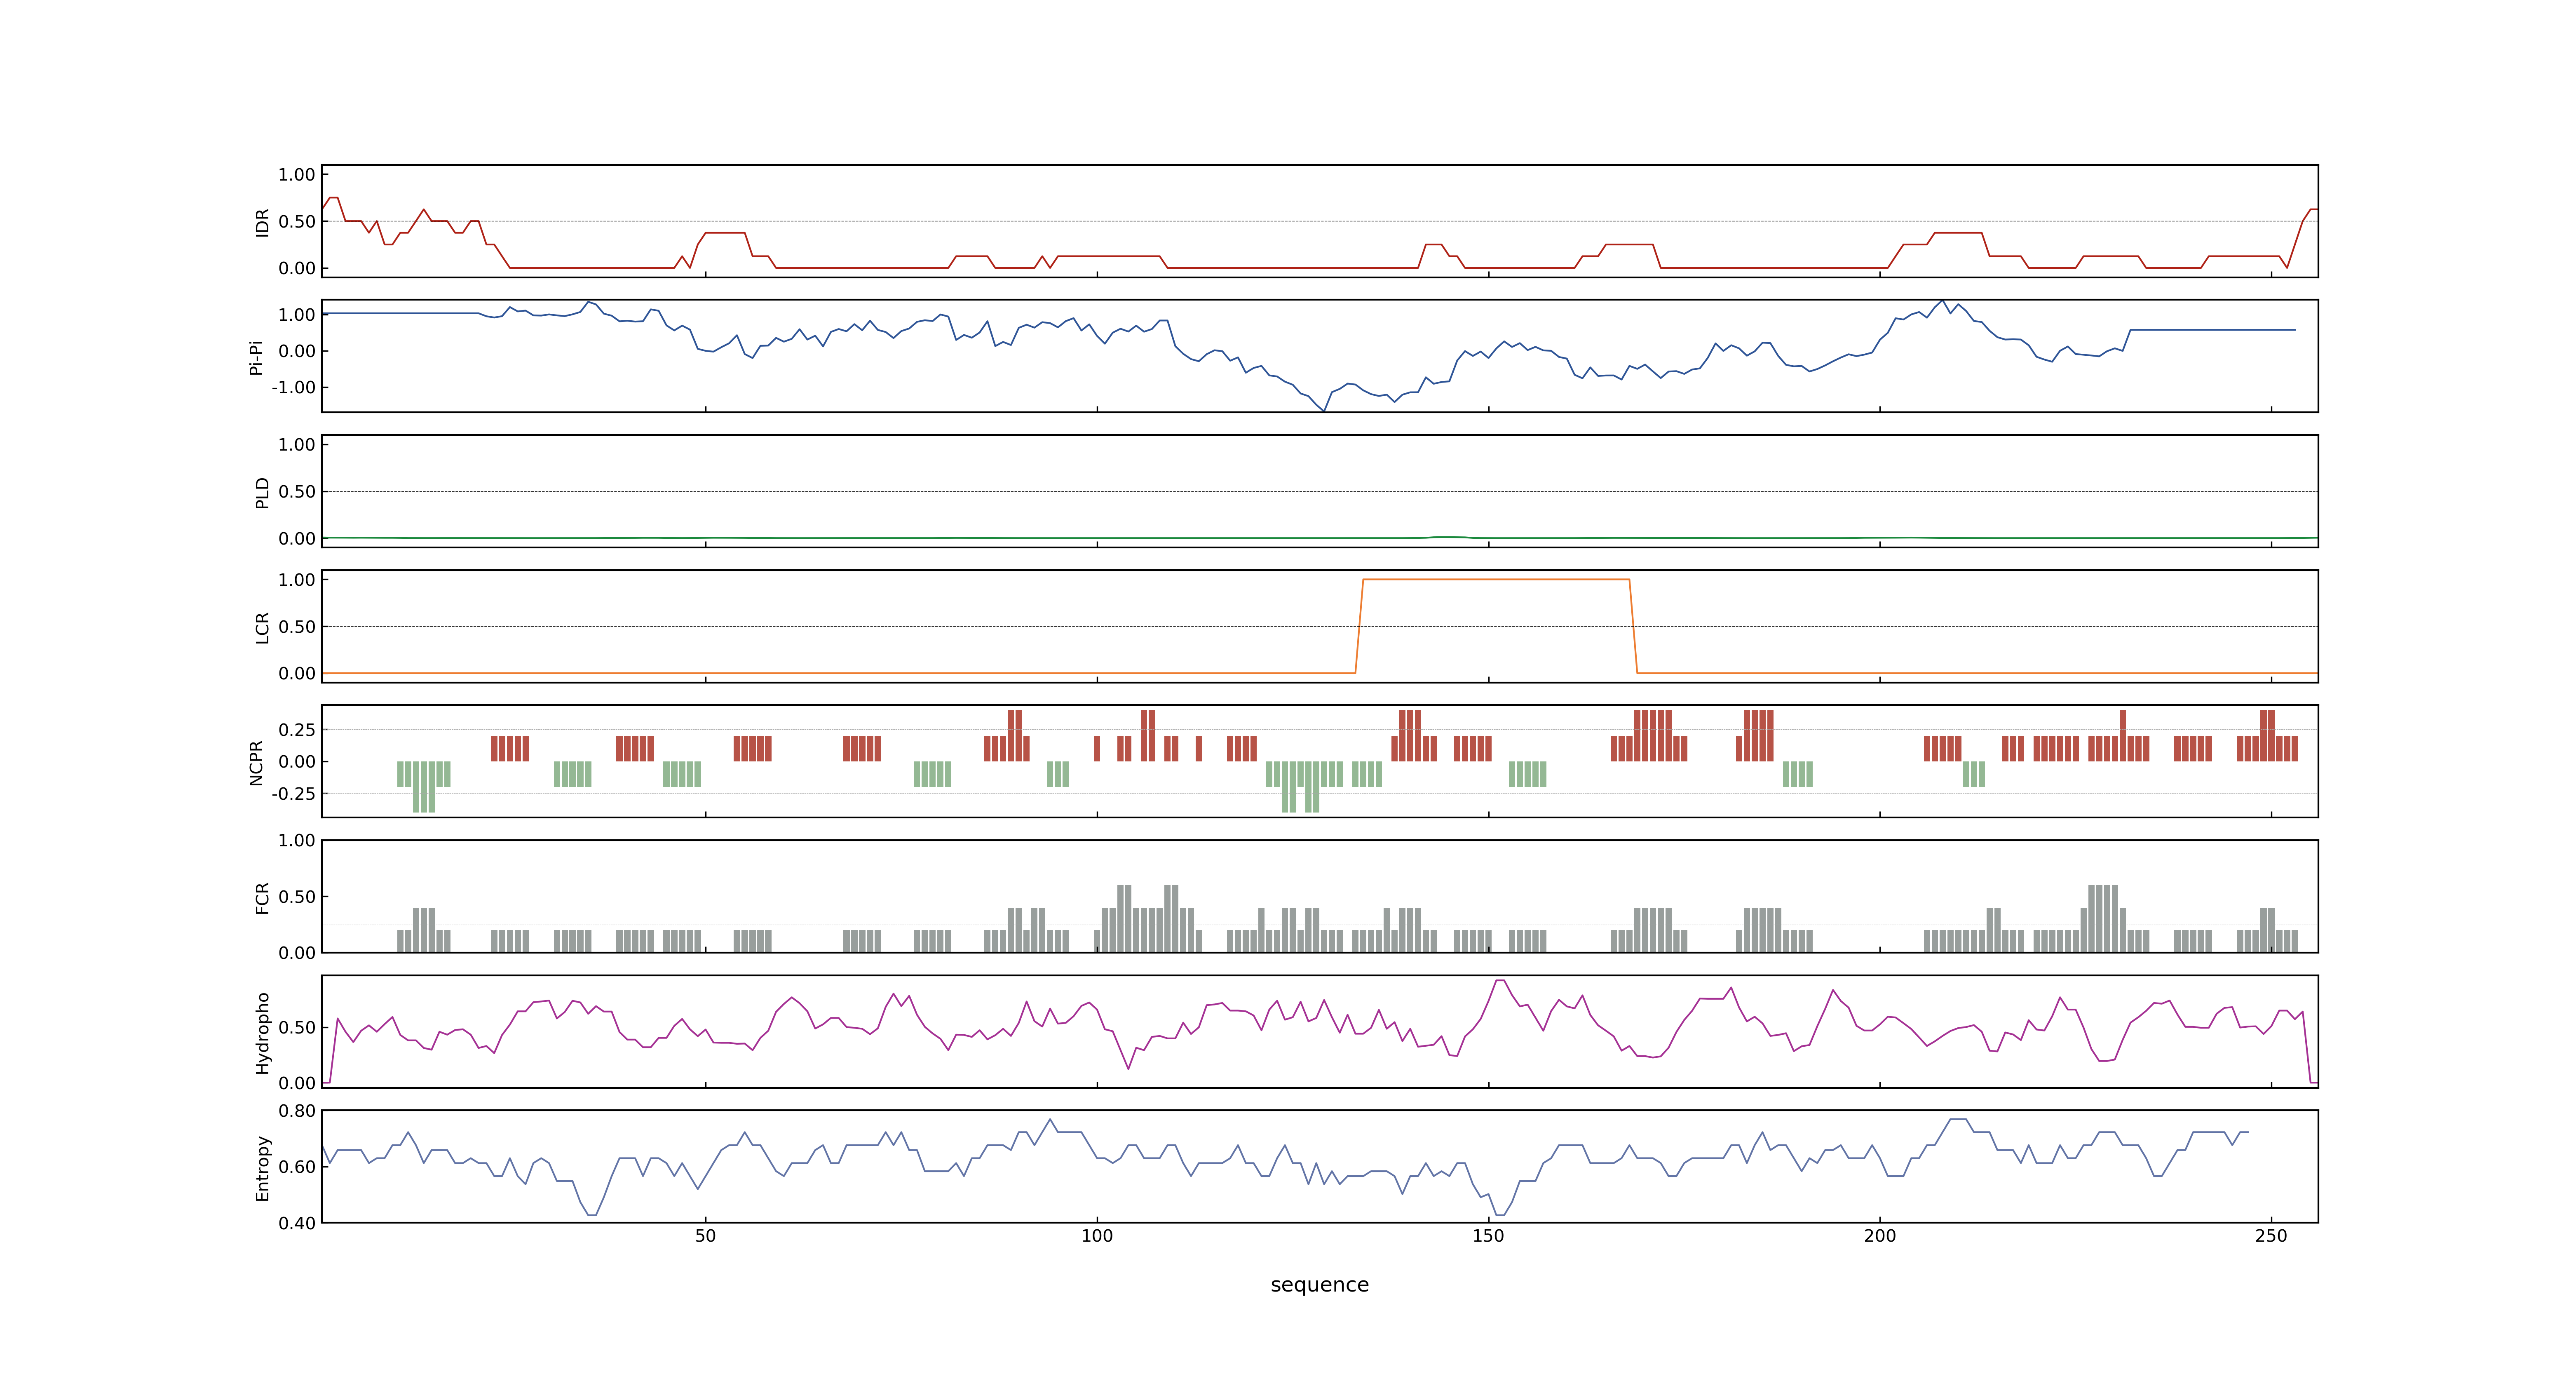Click the 0.25 tick on NCPR axis
2576x1374 pixels.
pos(297,730)
